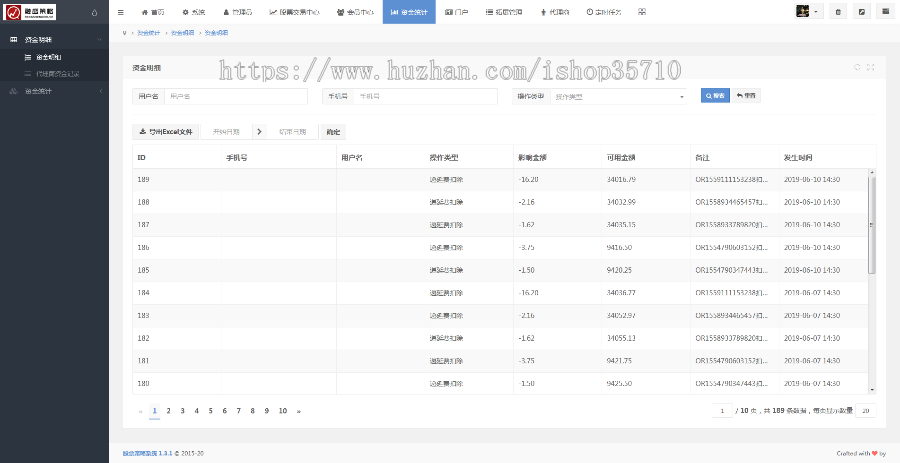
Task: Click the 用户名 search input field
Action: point(235,97)
